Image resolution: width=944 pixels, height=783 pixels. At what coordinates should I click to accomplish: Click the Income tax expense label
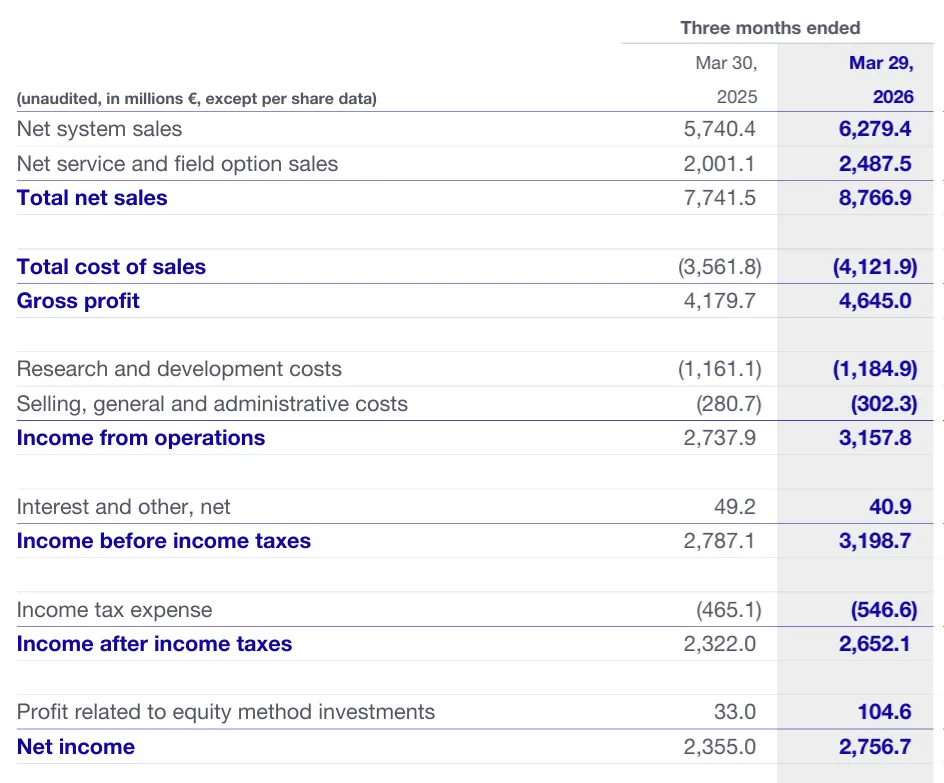(115, 610)
